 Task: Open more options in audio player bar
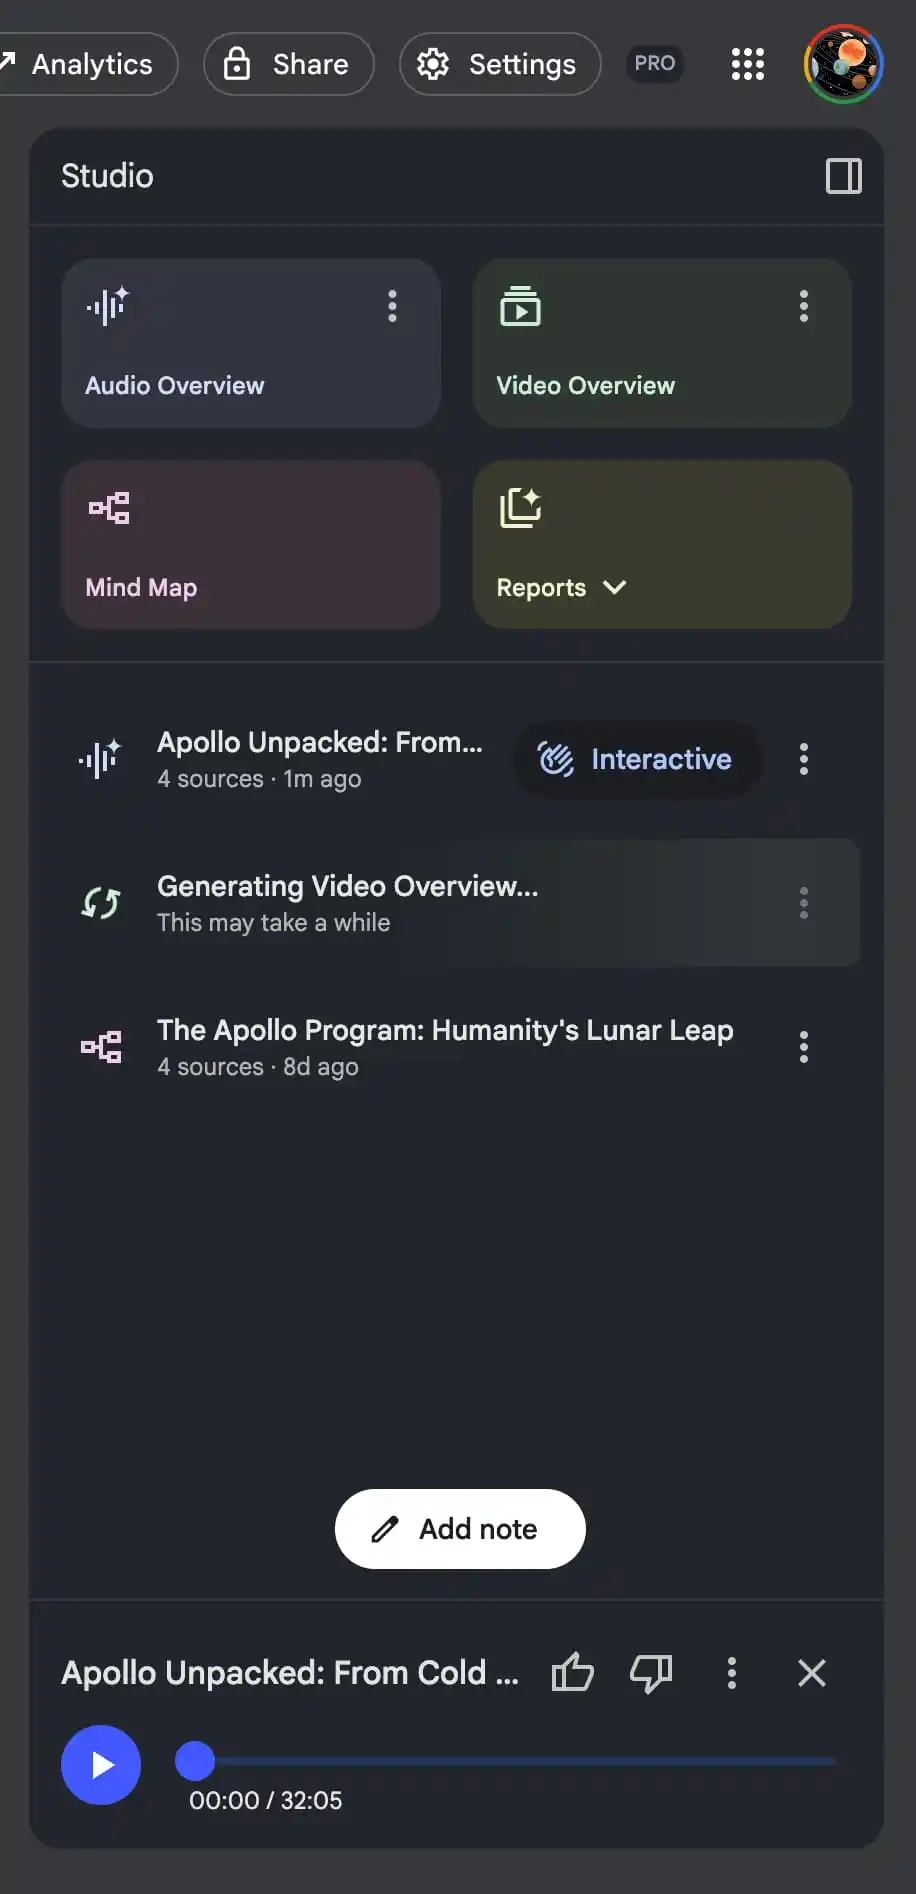click(732, 1672)
